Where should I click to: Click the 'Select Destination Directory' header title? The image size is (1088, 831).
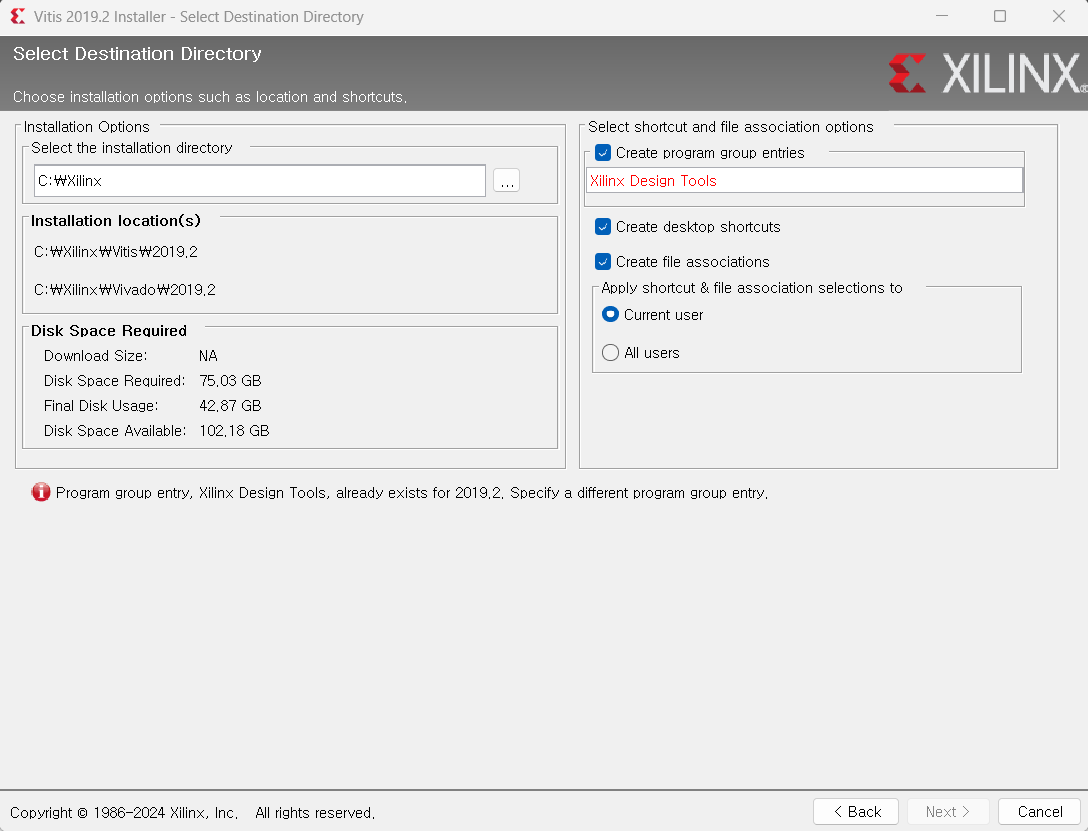tap(137, 53)
